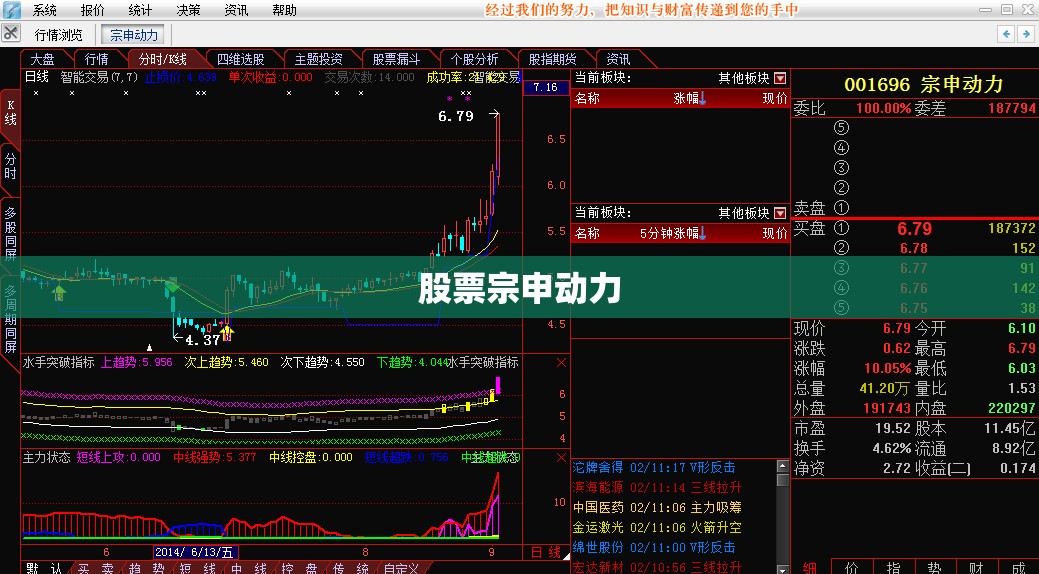Screen dimensions: 1039x574
Task: Click the 行情浏览 toolbar button
Action: [58, 34]
